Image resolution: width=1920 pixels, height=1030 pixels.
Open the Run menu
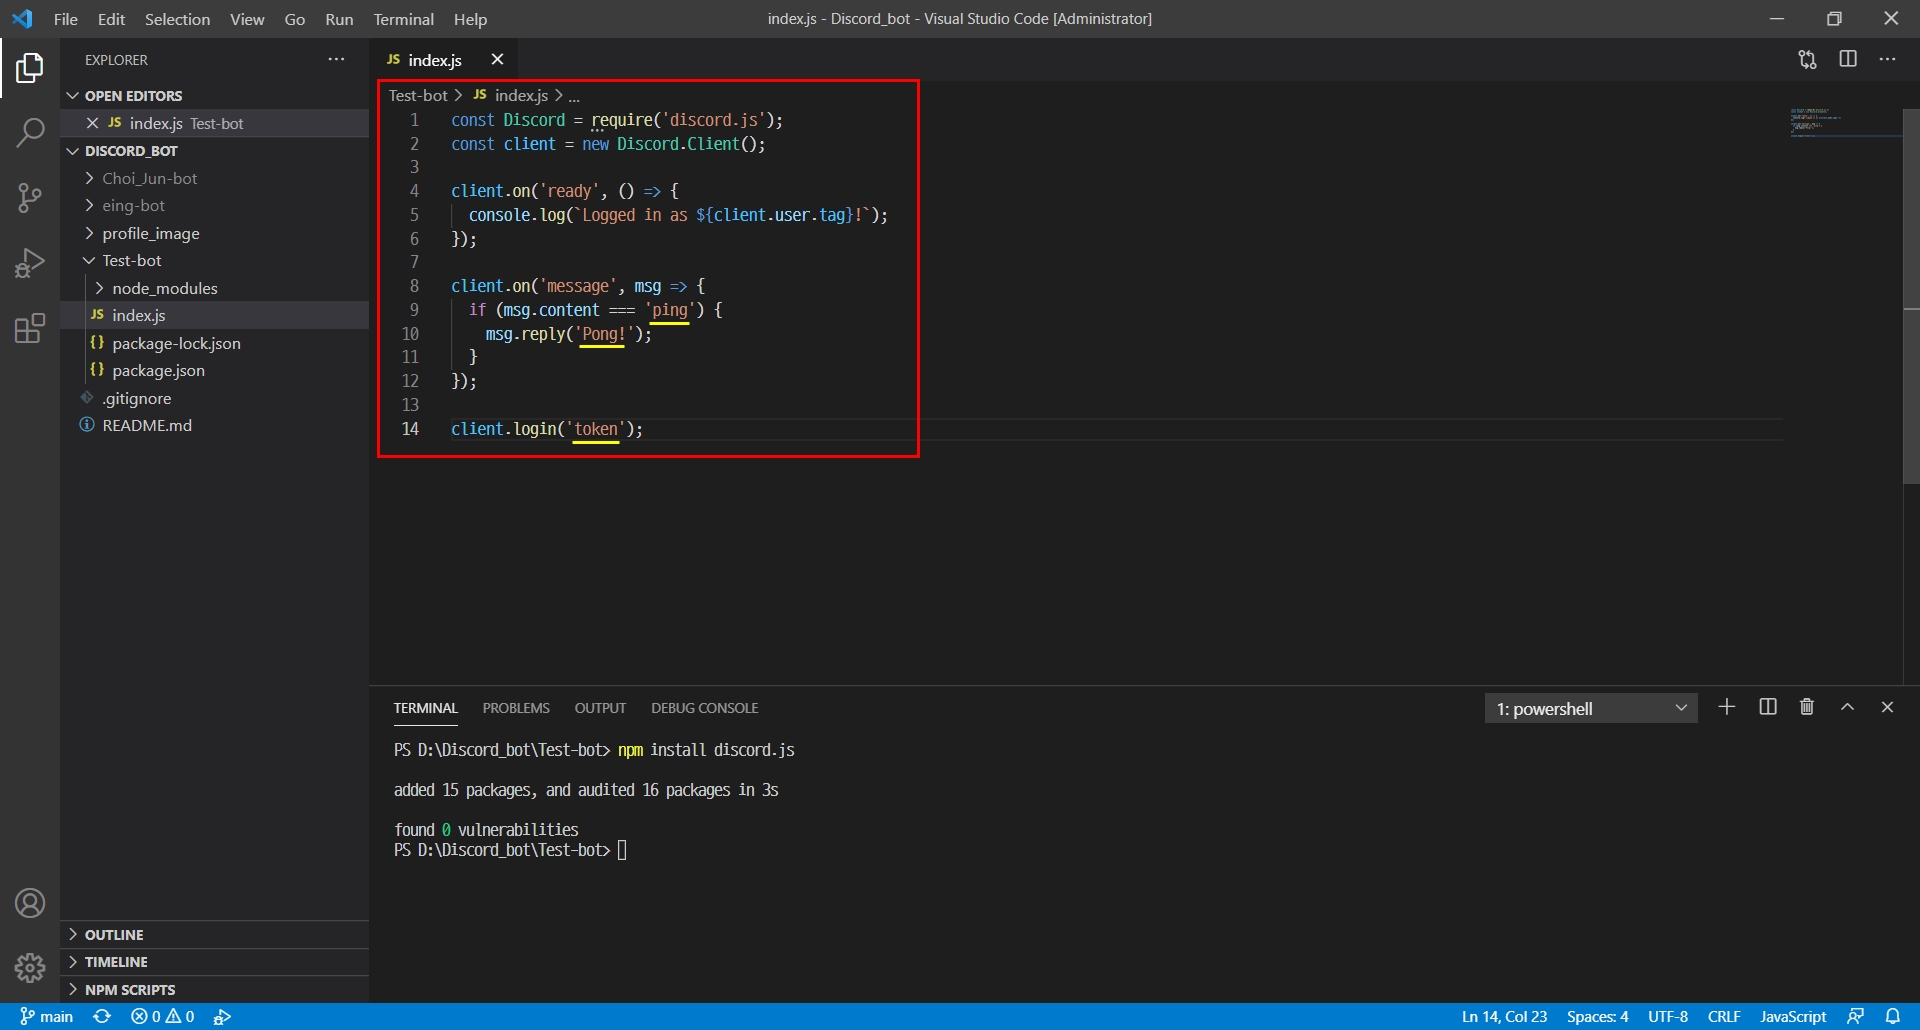click(339, 19)
